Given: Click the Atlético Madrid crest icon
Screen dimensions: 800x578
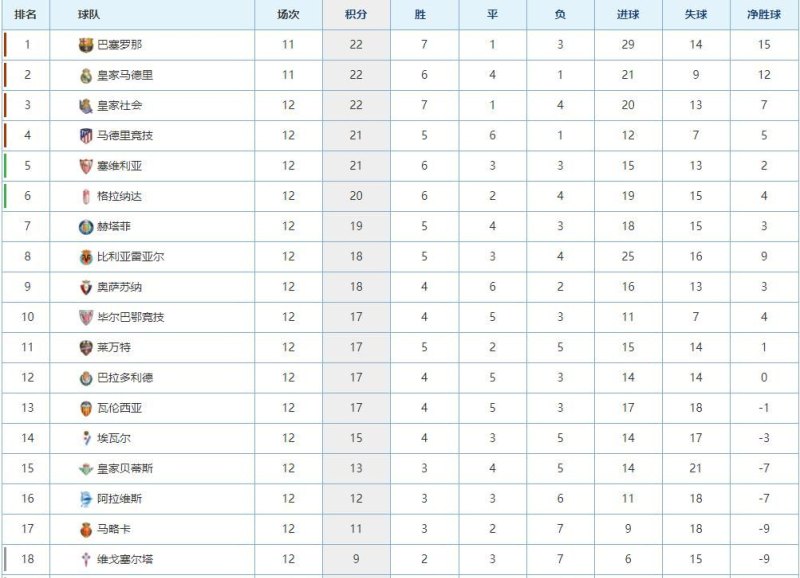Looking at the screenshot, I should pos(85,136).
